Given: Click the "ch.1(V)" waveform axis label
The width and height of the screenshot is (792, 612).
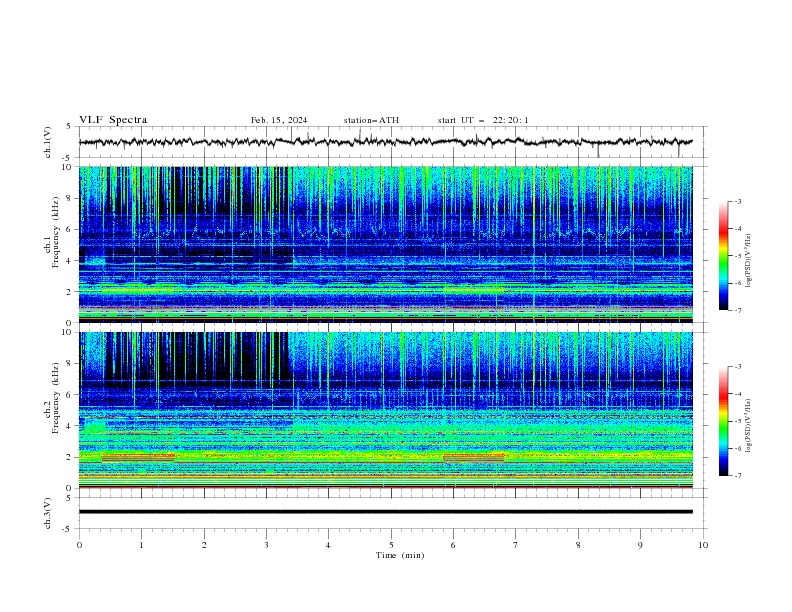Looking at the screenshot, I should point(48,142).
